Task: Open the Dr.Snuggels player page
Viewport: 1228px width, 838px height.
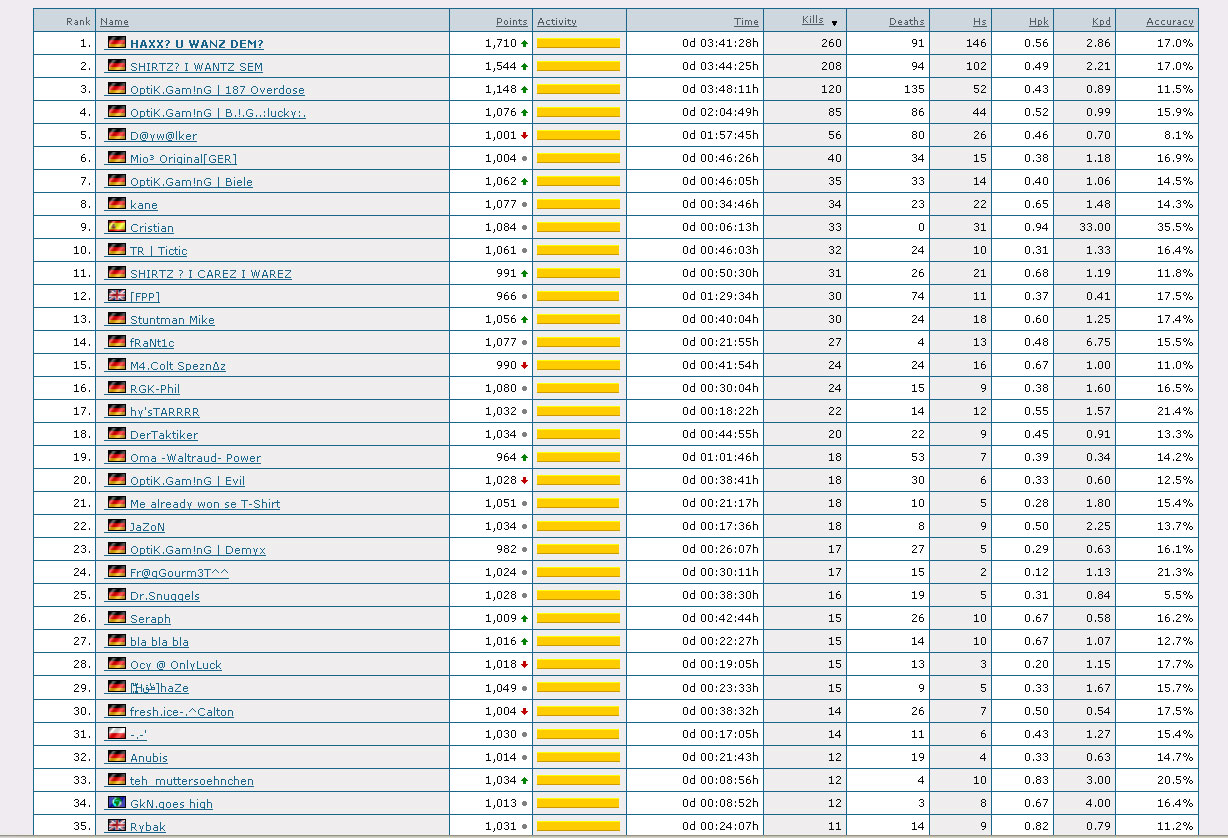Action: click(164, 596)
